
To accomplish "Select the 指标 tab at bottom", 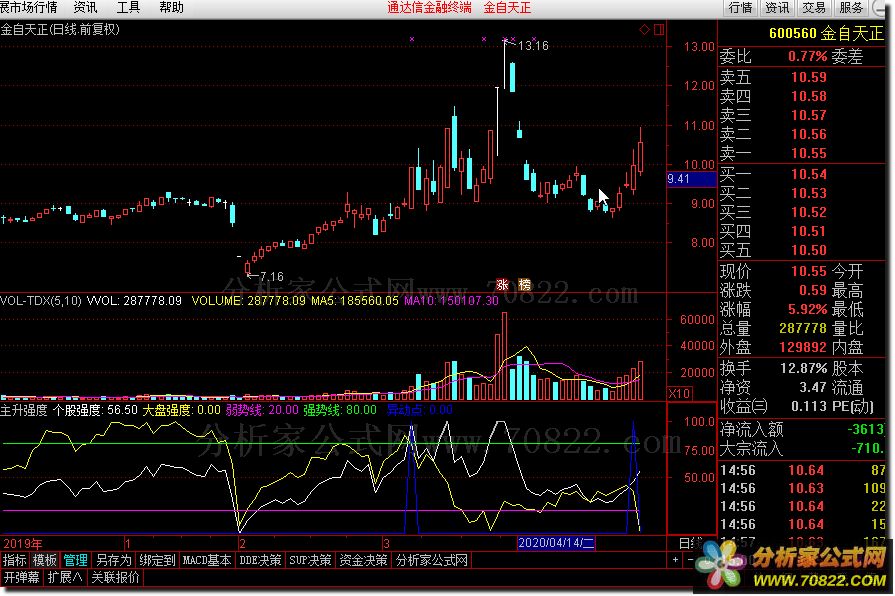I will pyautogui.click(x=15, y=560).
